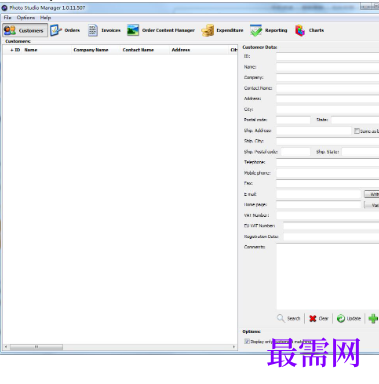379x384 pixels.
Task: Open the Charts section
Action: pos(309,30)
